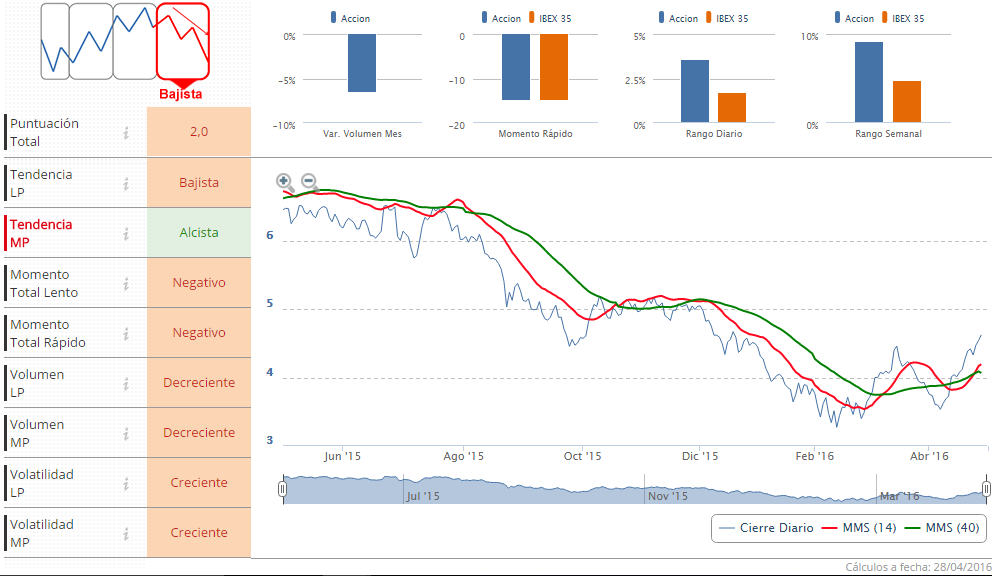Open info icon for Puntuación Total
Screen dimensions: 992x576
126,132
